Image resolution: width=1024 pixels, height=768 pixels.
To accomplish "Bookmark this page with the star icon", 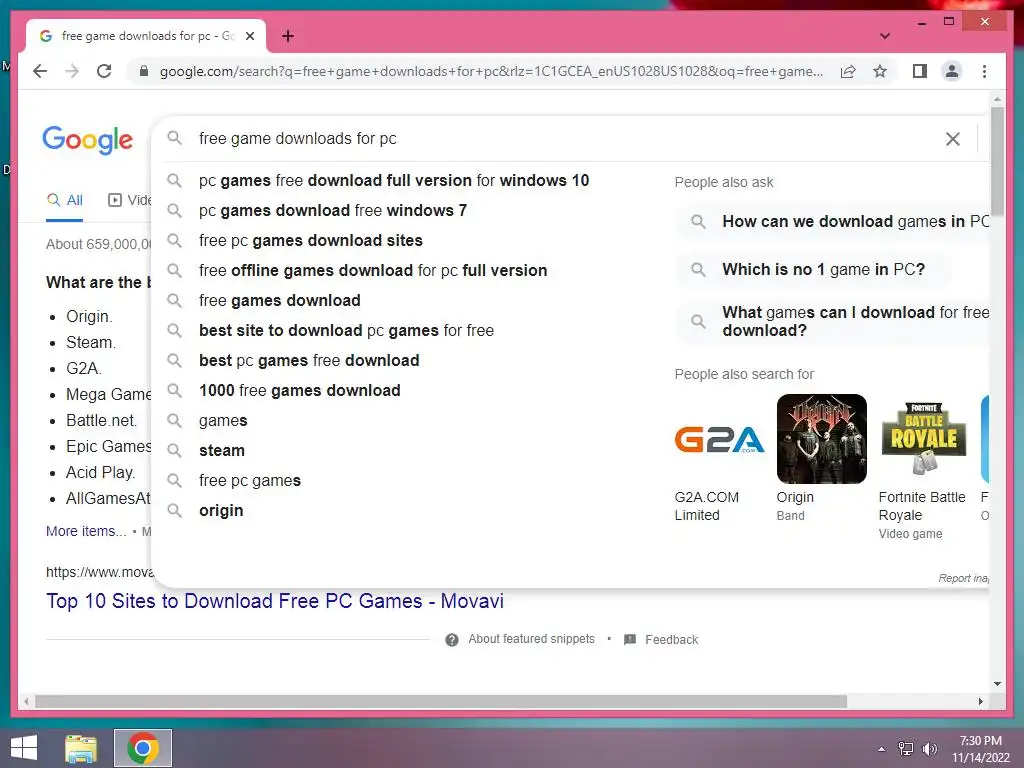I will point(880,71).
